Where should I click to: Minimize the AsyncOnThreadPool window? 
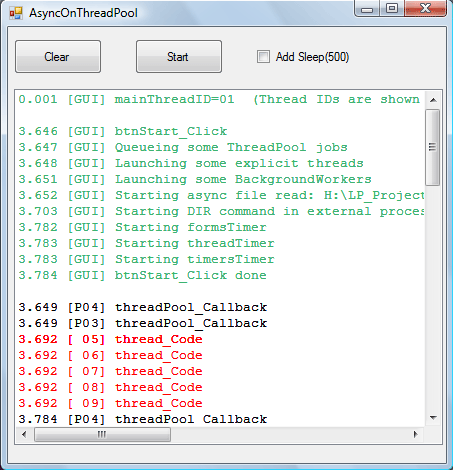pos(367,9)
